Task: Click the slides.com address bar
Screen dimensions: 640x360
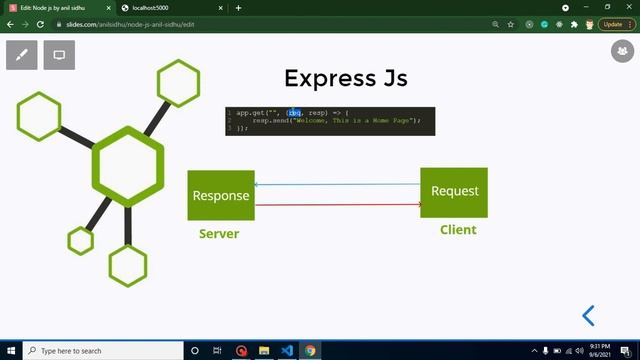Action: 269,24
